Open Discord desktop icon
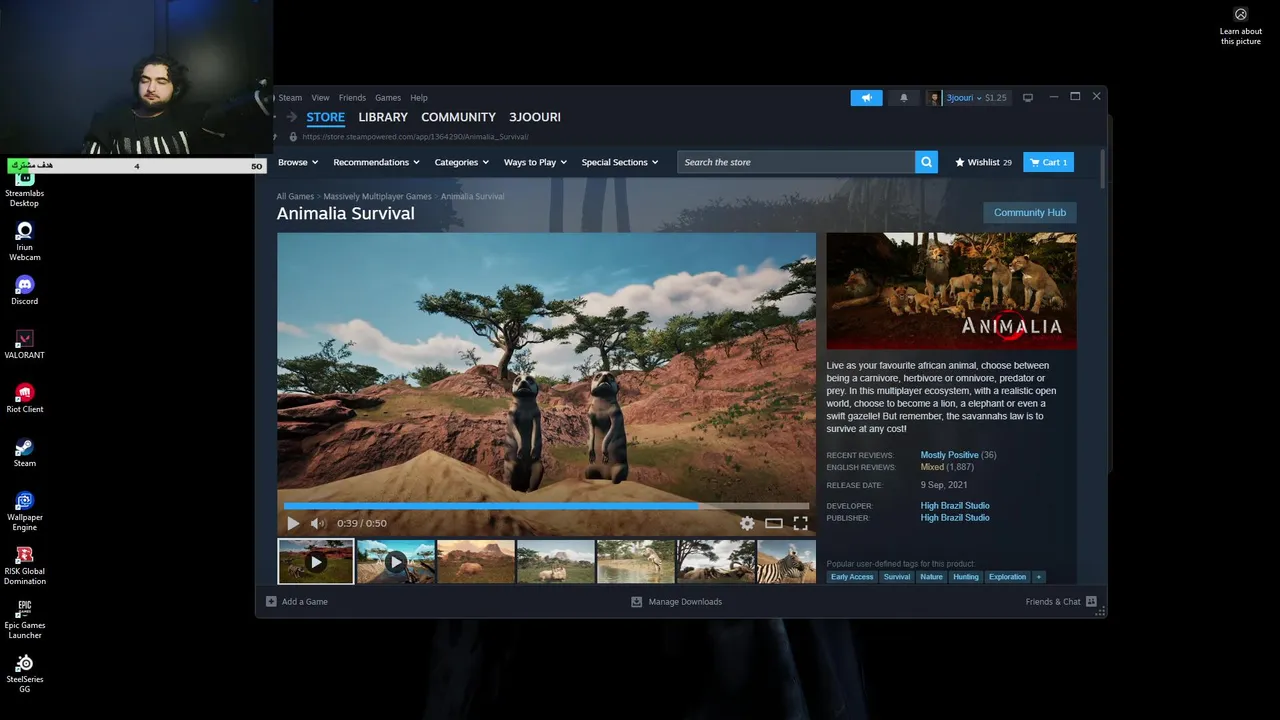This screenshot has width=1280, height=720. tap(24, 291)
